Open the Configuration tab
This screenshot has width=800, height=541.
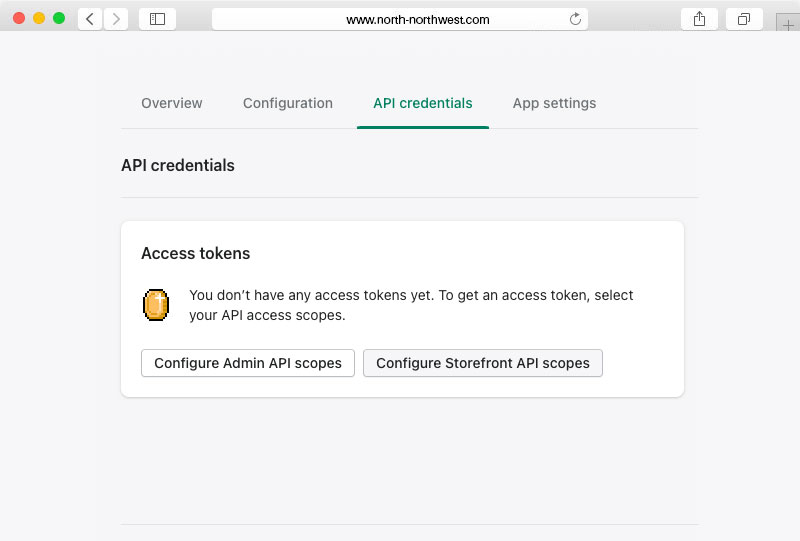(x=288, y=103)
